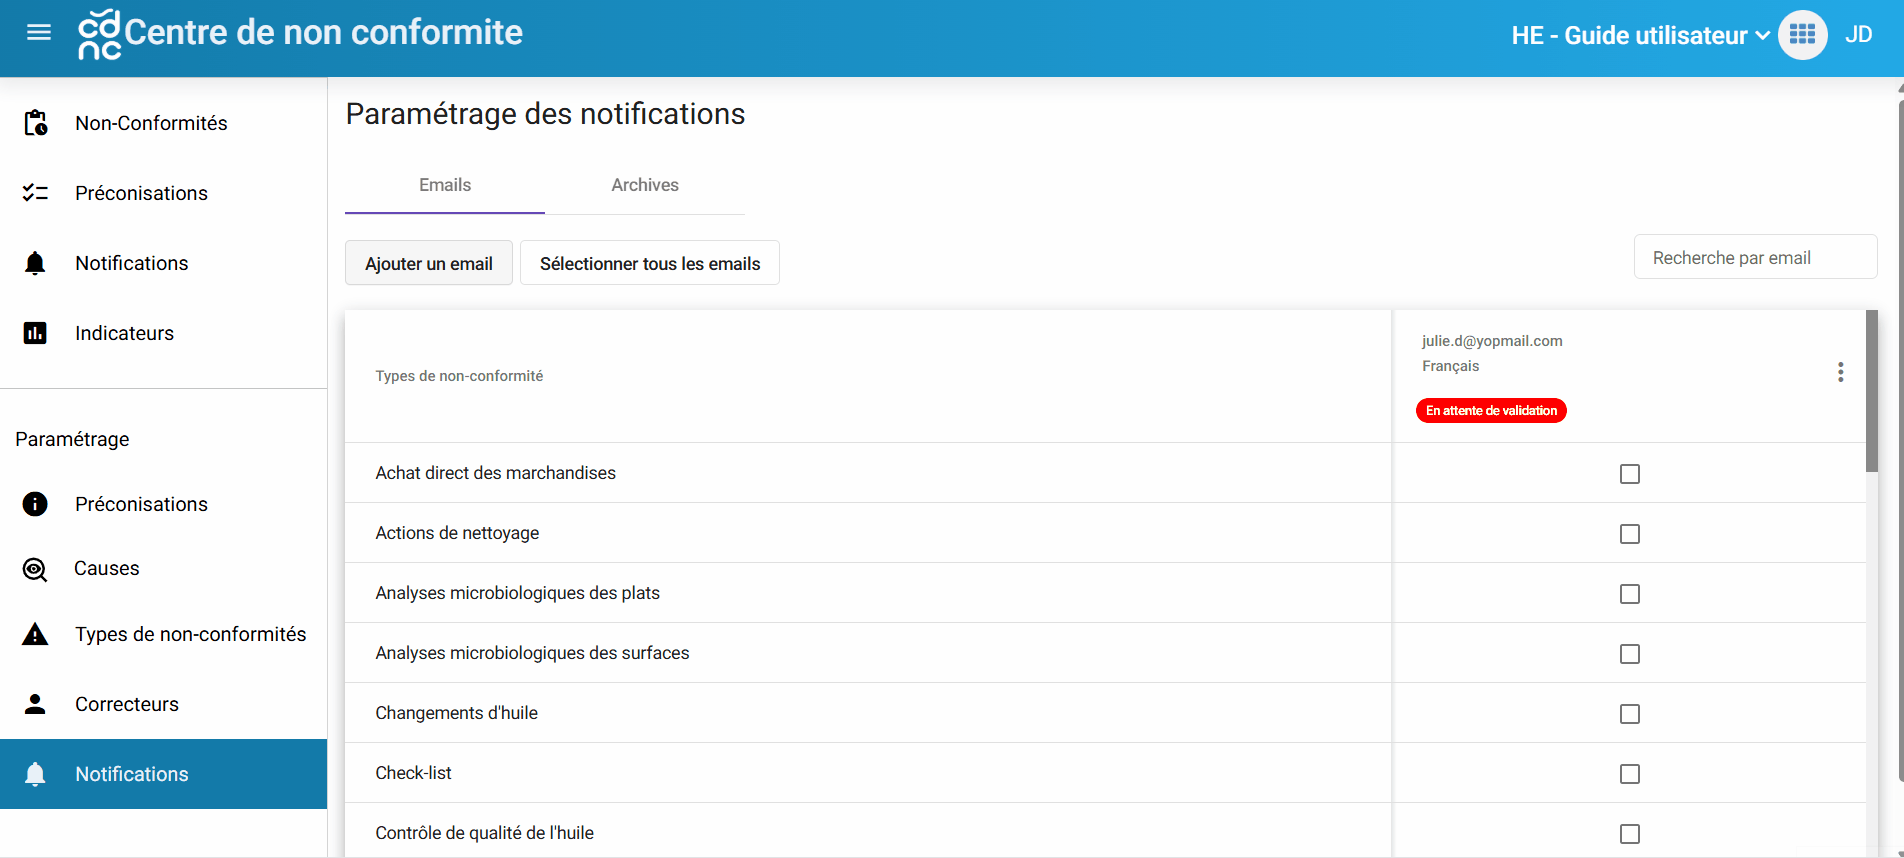
Task: Go to Correcteurs in Paramétrage
Action: [163, 704]
